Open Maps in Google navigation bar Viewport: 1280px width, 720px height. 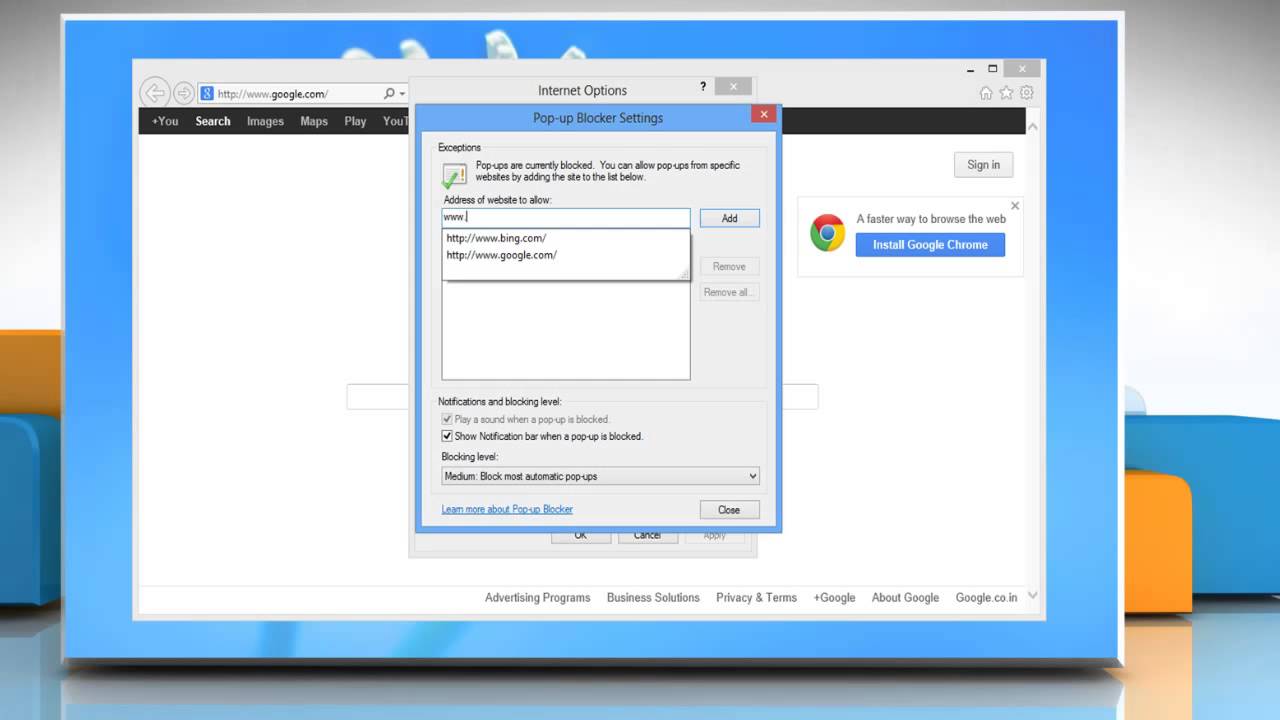[314, 121]
